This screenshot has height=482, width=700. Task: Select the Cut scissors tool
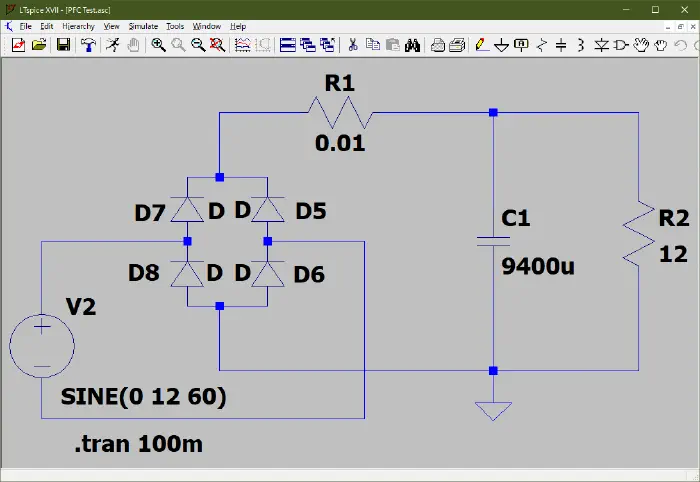[x=352, y=45]
